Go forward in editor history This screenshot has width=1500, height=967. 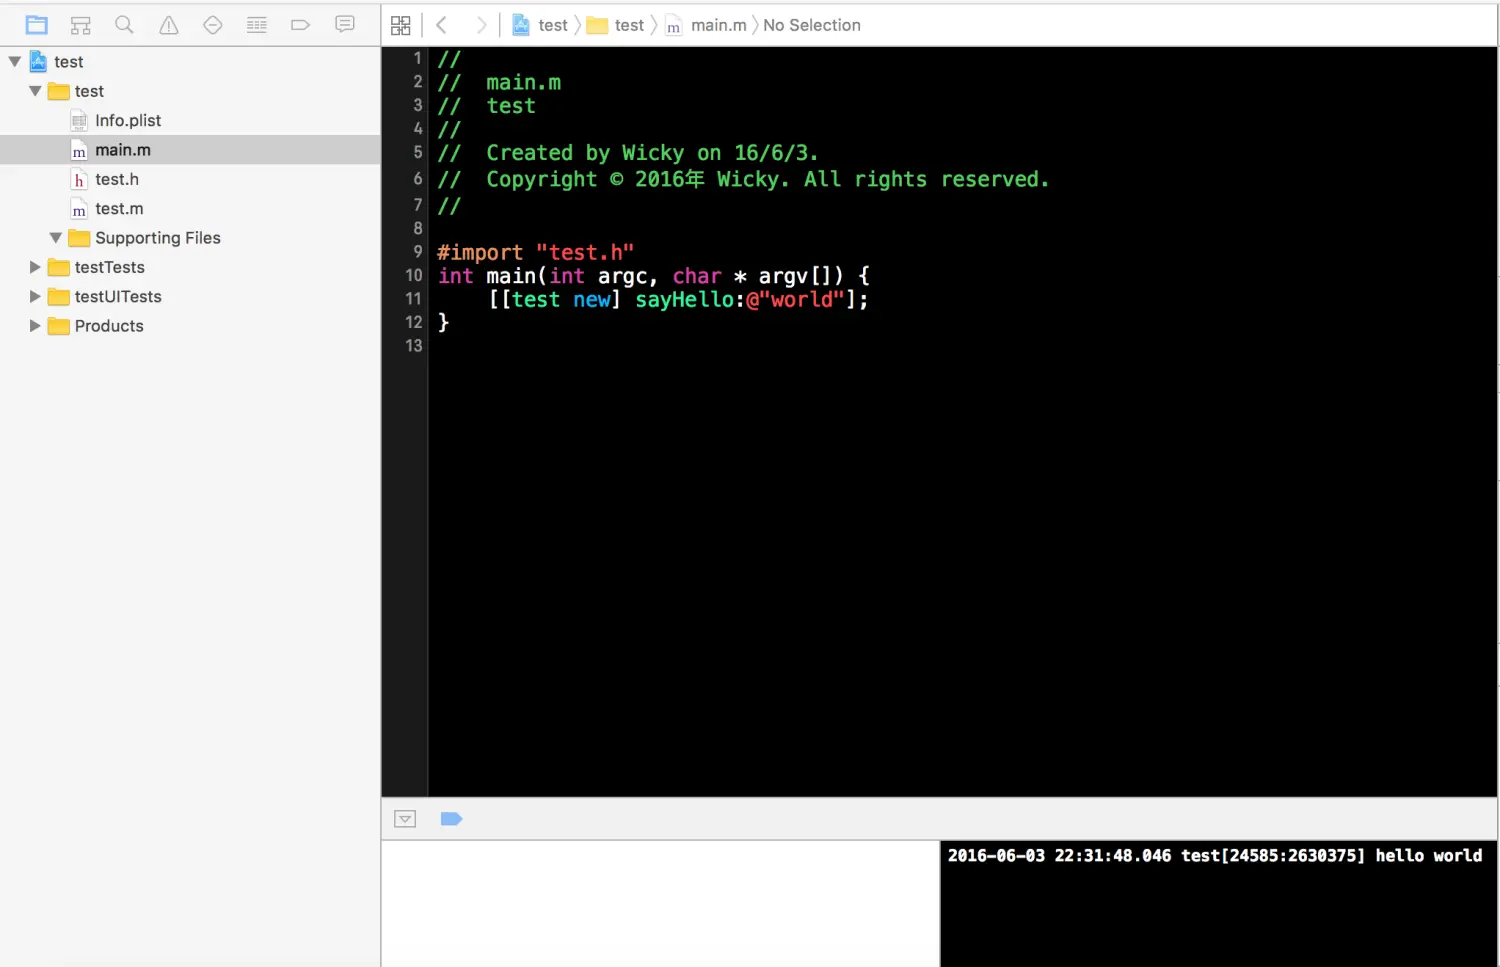[481, 25]
